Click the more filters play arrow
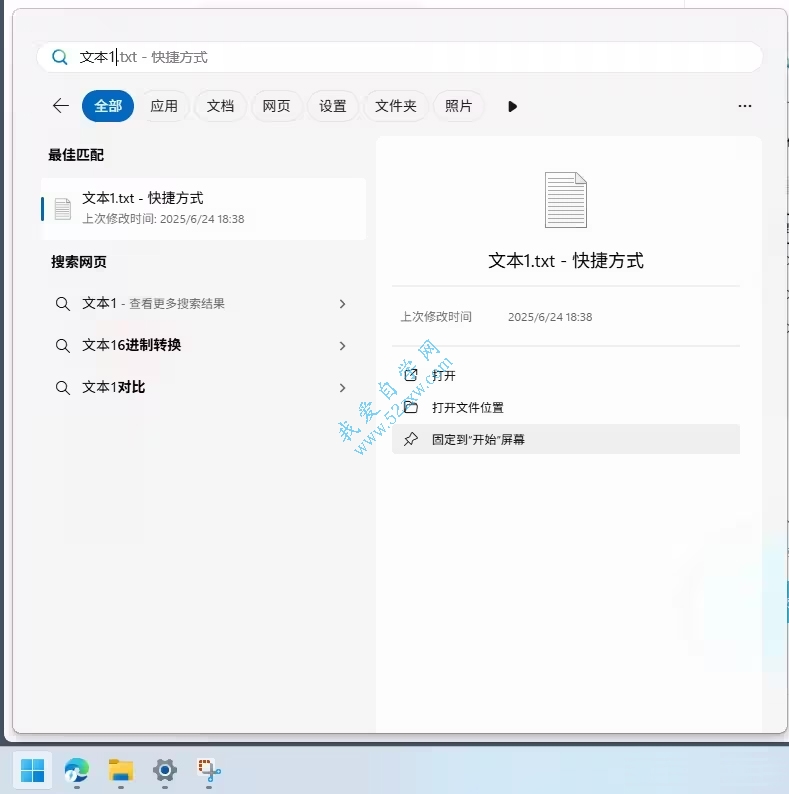This screenshot has height=794, width=789. (x=512, y=106)
